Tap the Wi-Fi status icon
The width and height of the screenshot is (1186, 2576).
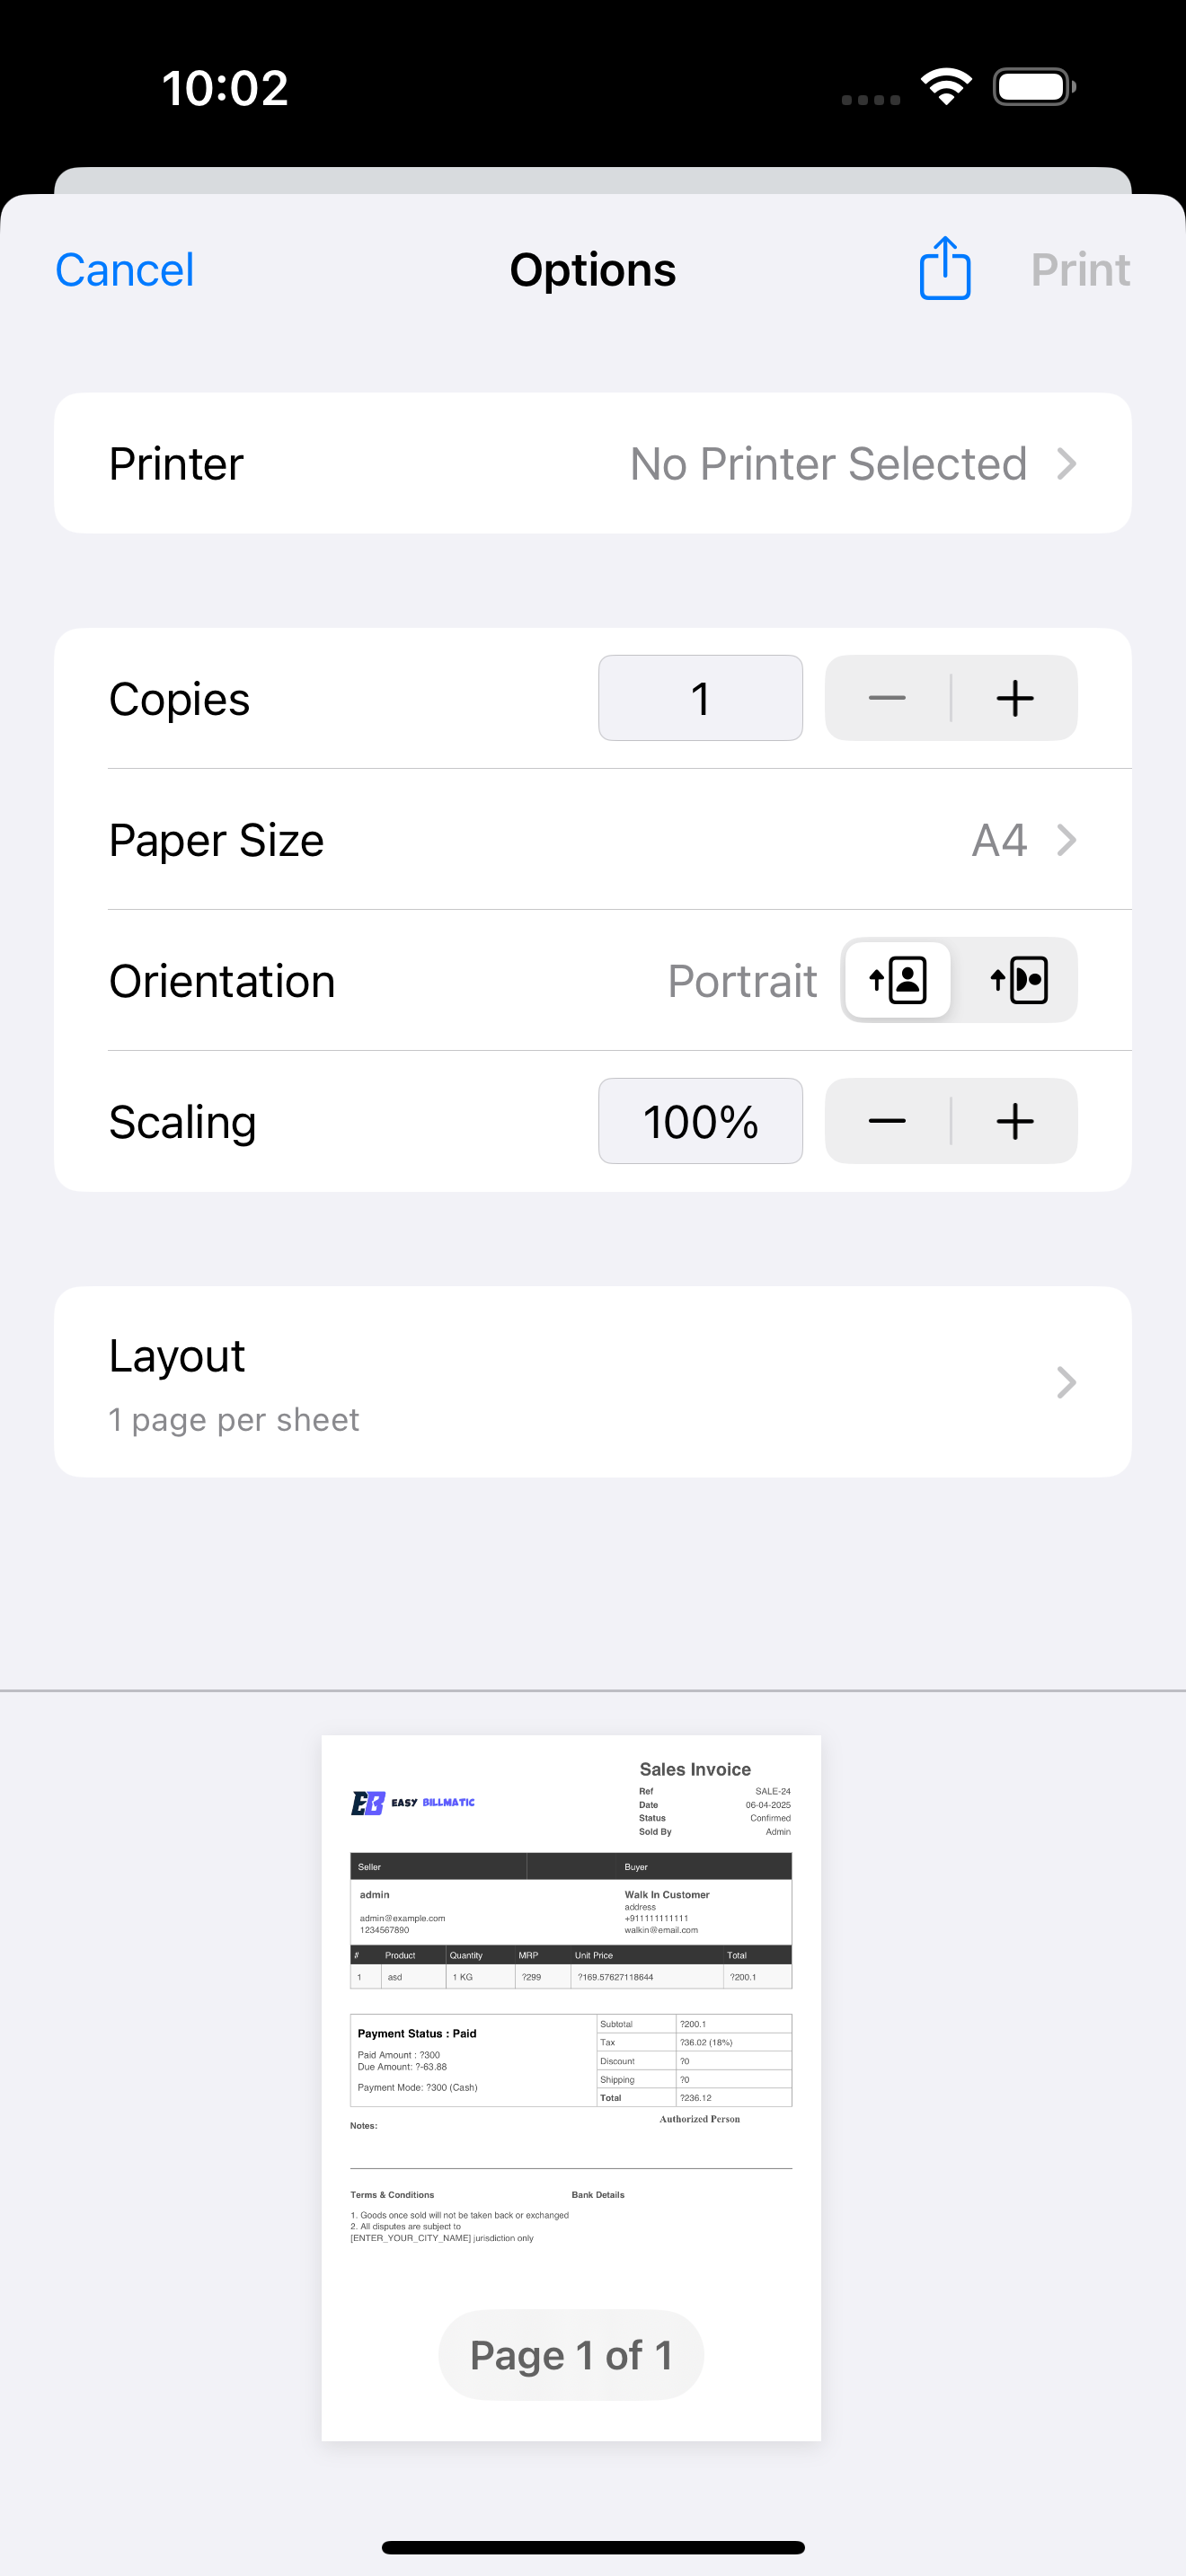(x=946, y=87)
